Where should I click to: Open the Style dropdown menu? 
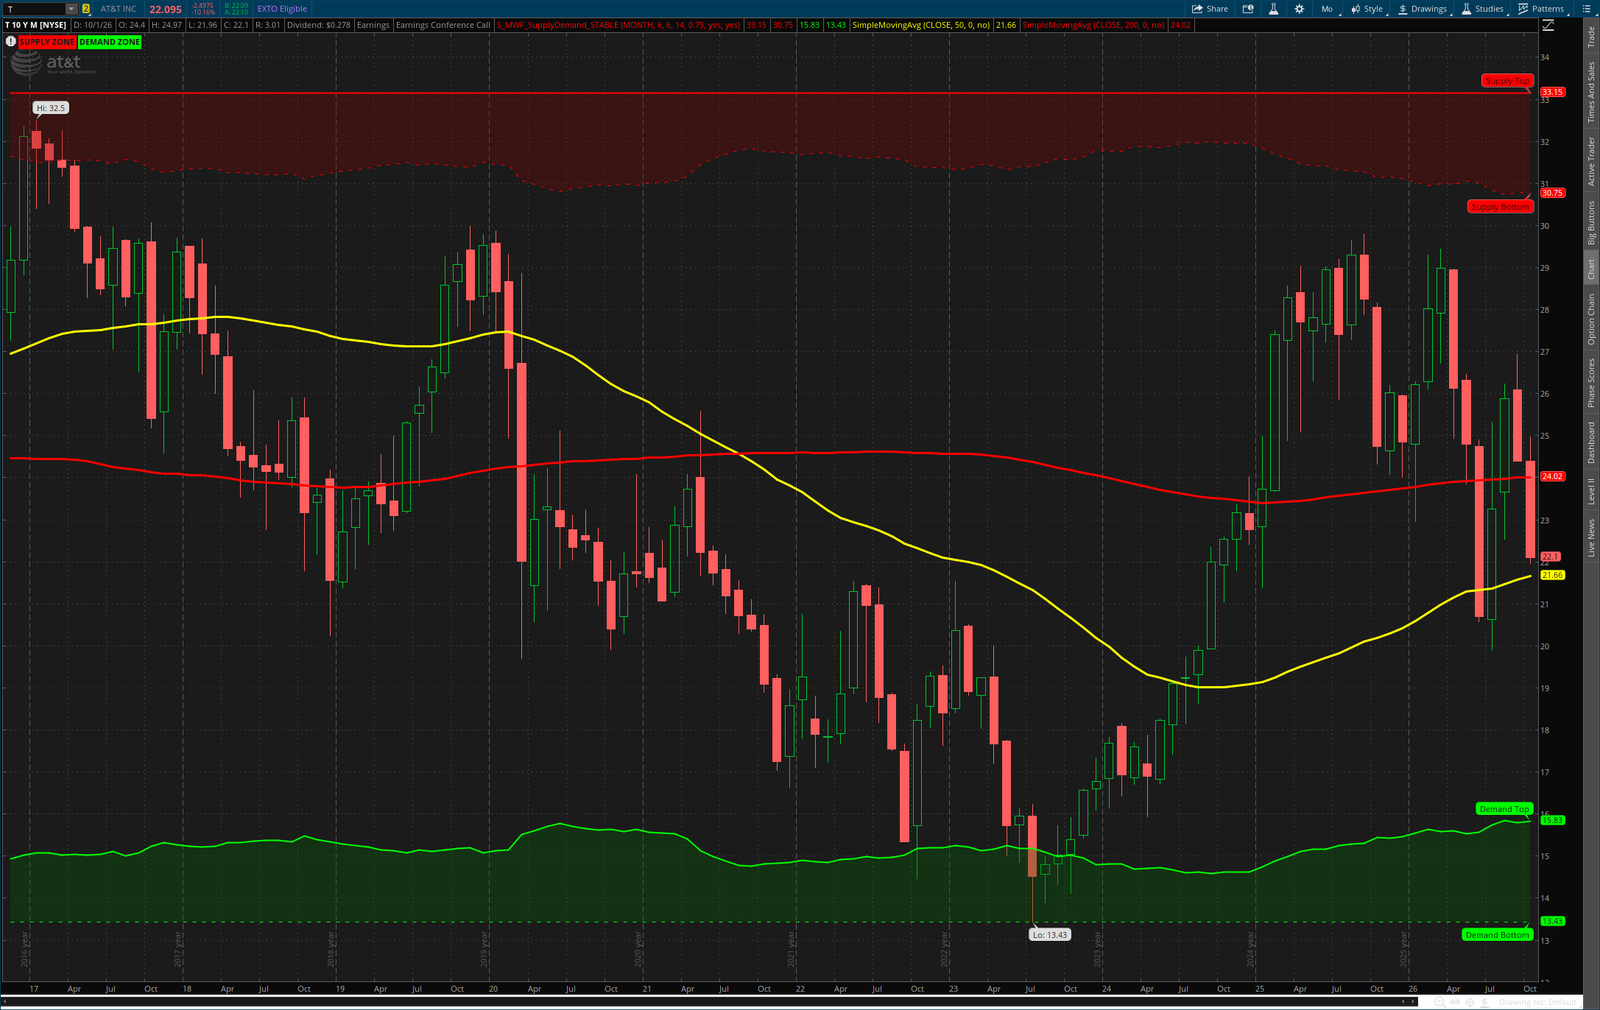click(x=1367, y=9)
